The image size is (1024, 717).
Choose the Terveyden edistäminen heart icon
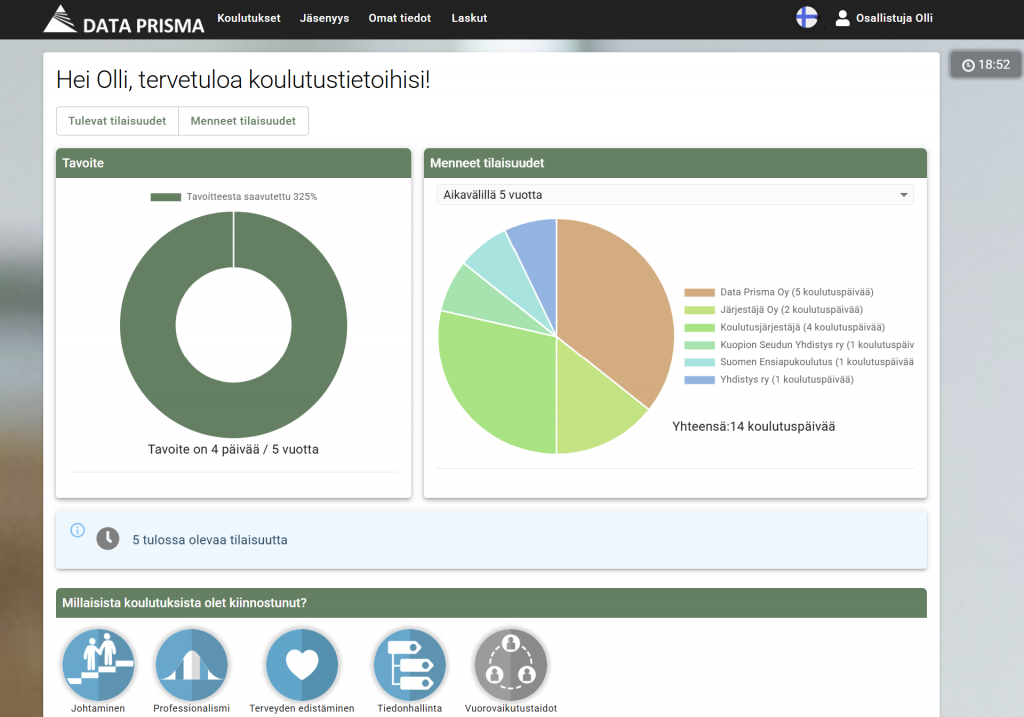pyautogui.click(x=302, y=665)
